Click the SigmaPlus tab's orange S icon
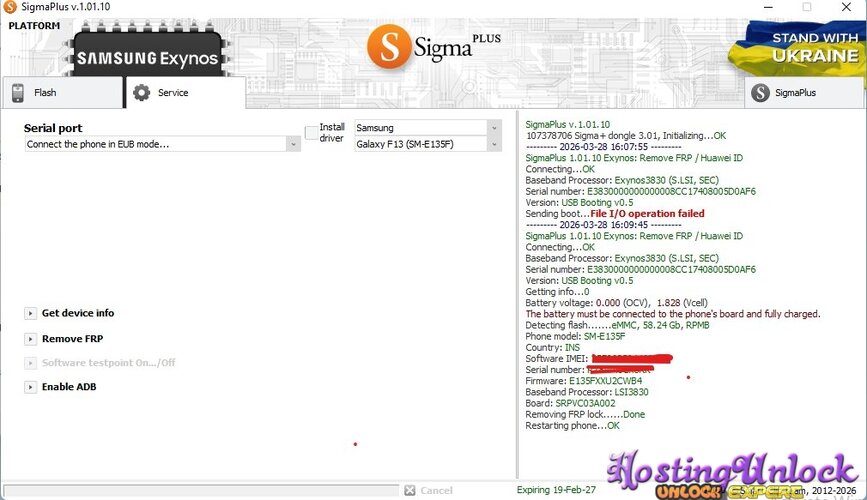The image size is (867, 500). [761, 93]
